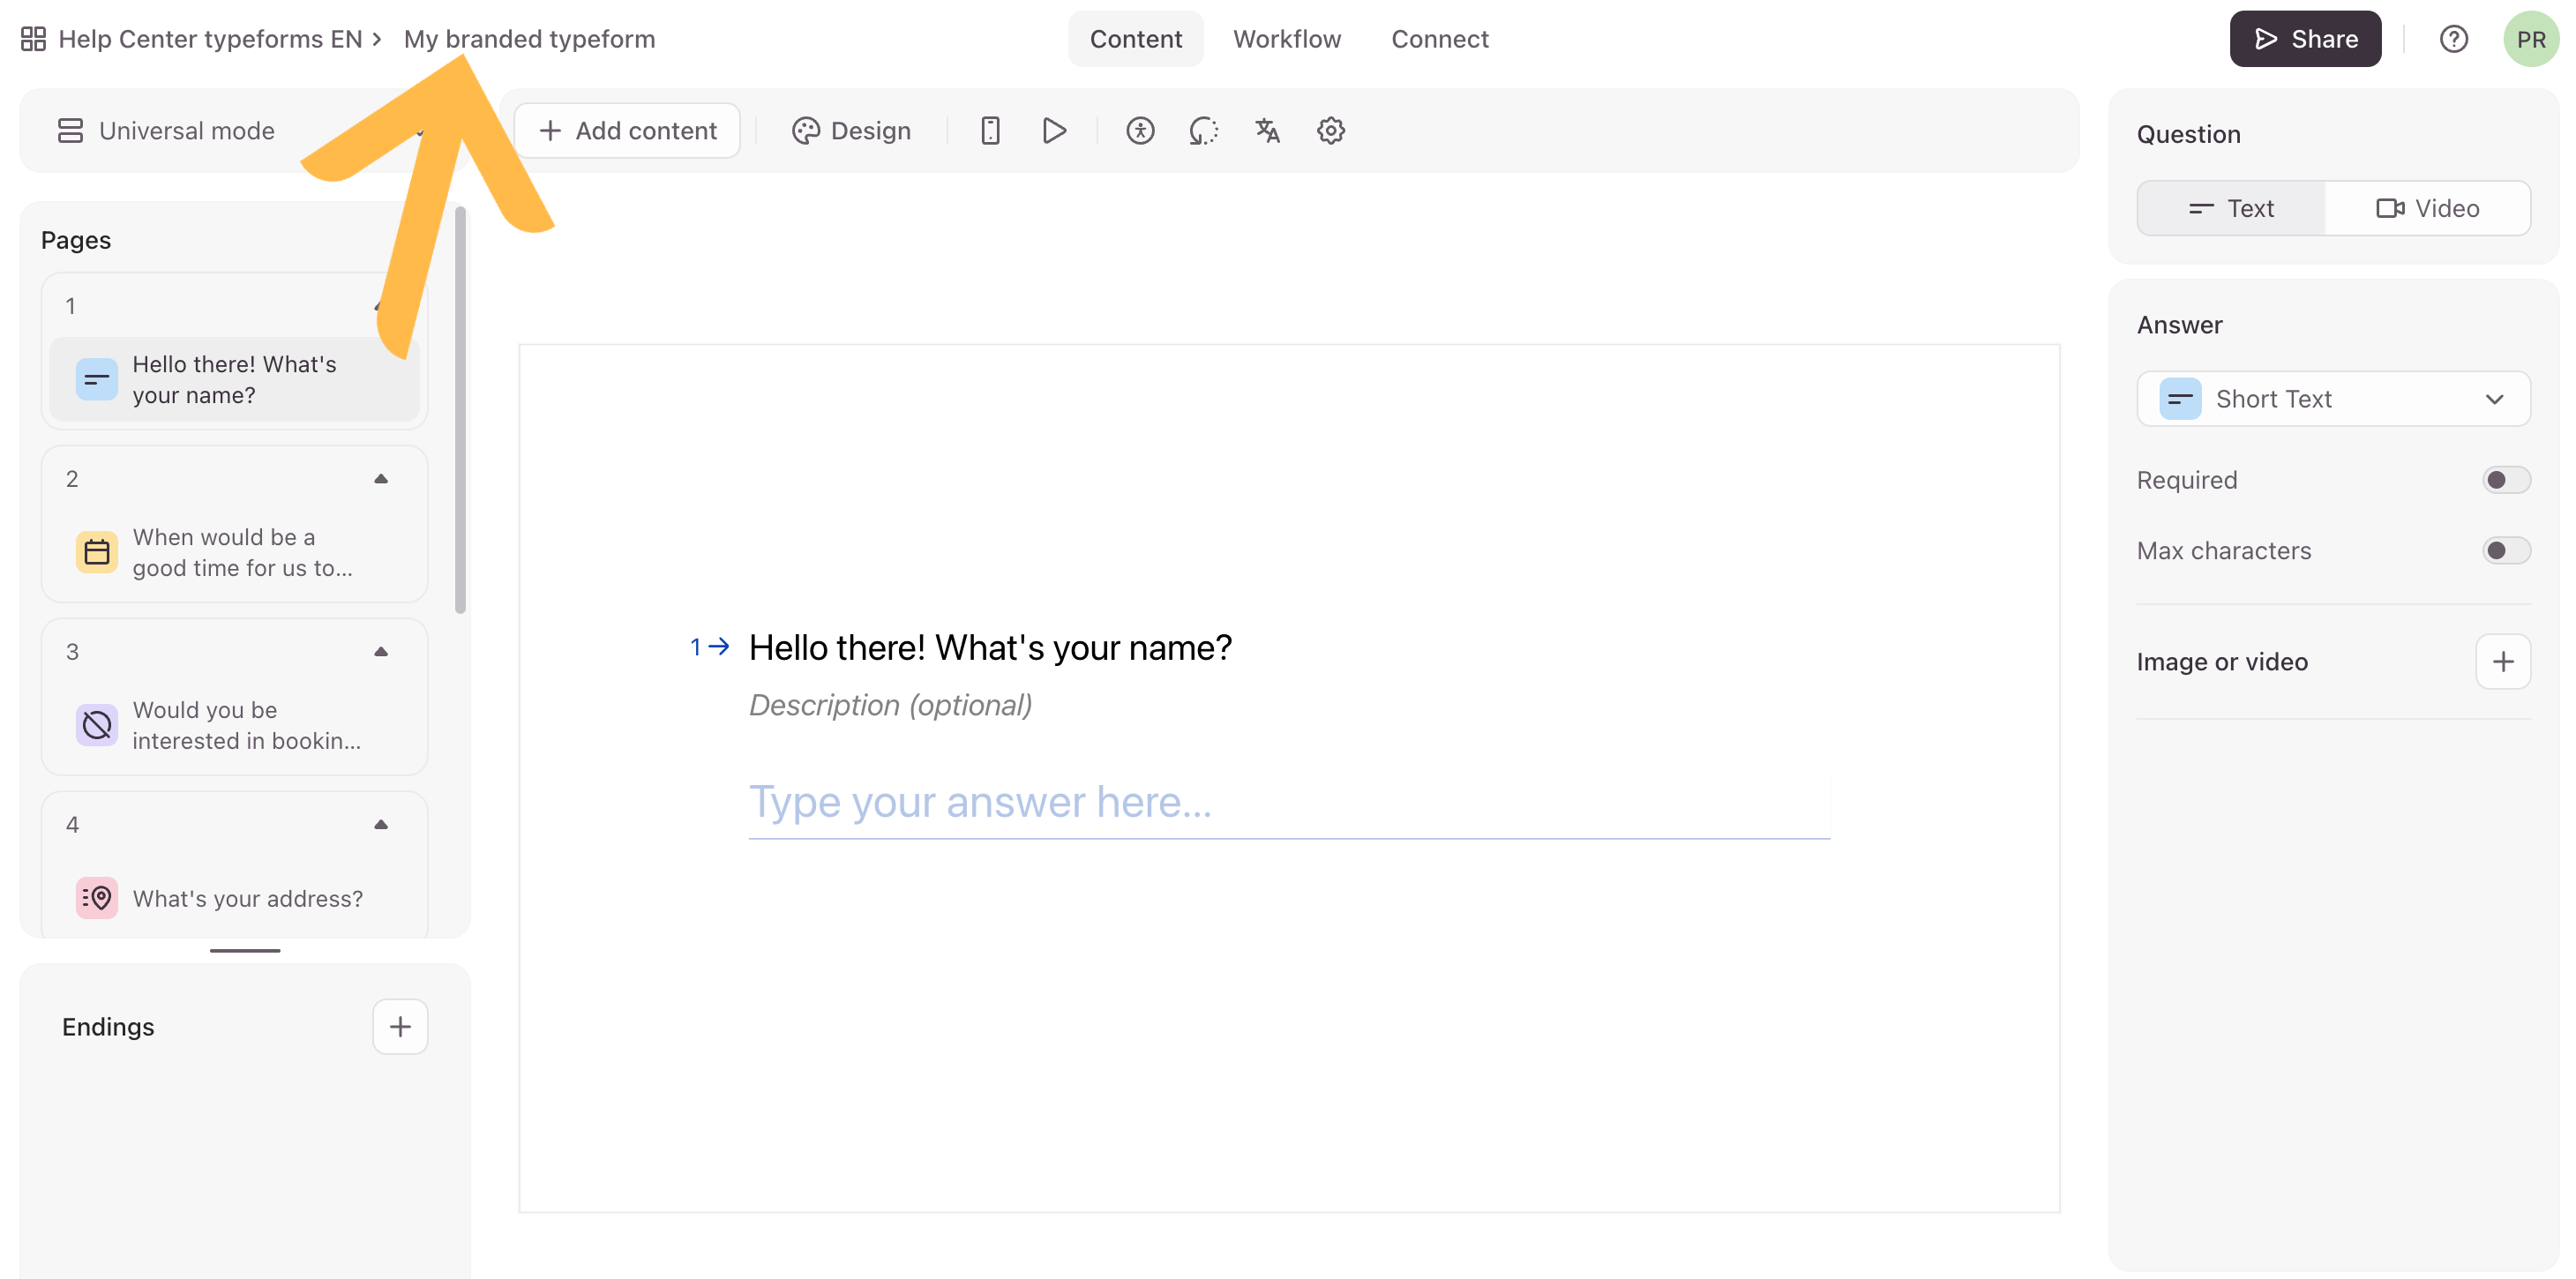Click the Share button
2576x1279 pixels.
click(2304, 39)
